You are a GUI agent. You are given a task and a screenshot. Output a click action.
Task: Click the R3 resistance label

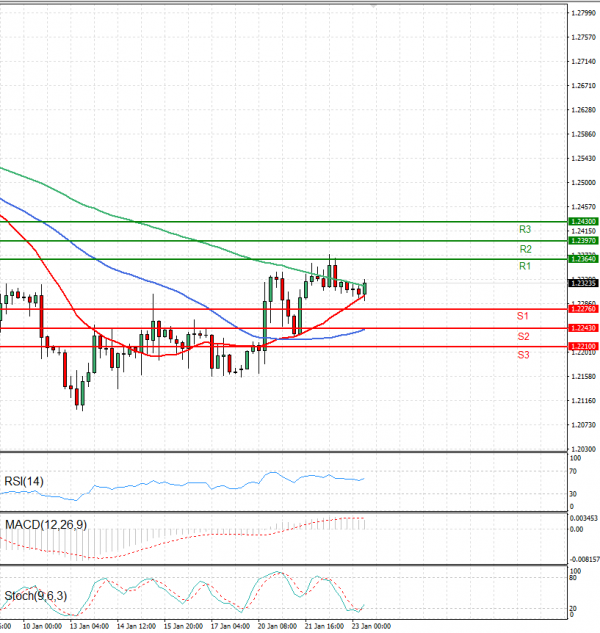click(x=524, y=229)
